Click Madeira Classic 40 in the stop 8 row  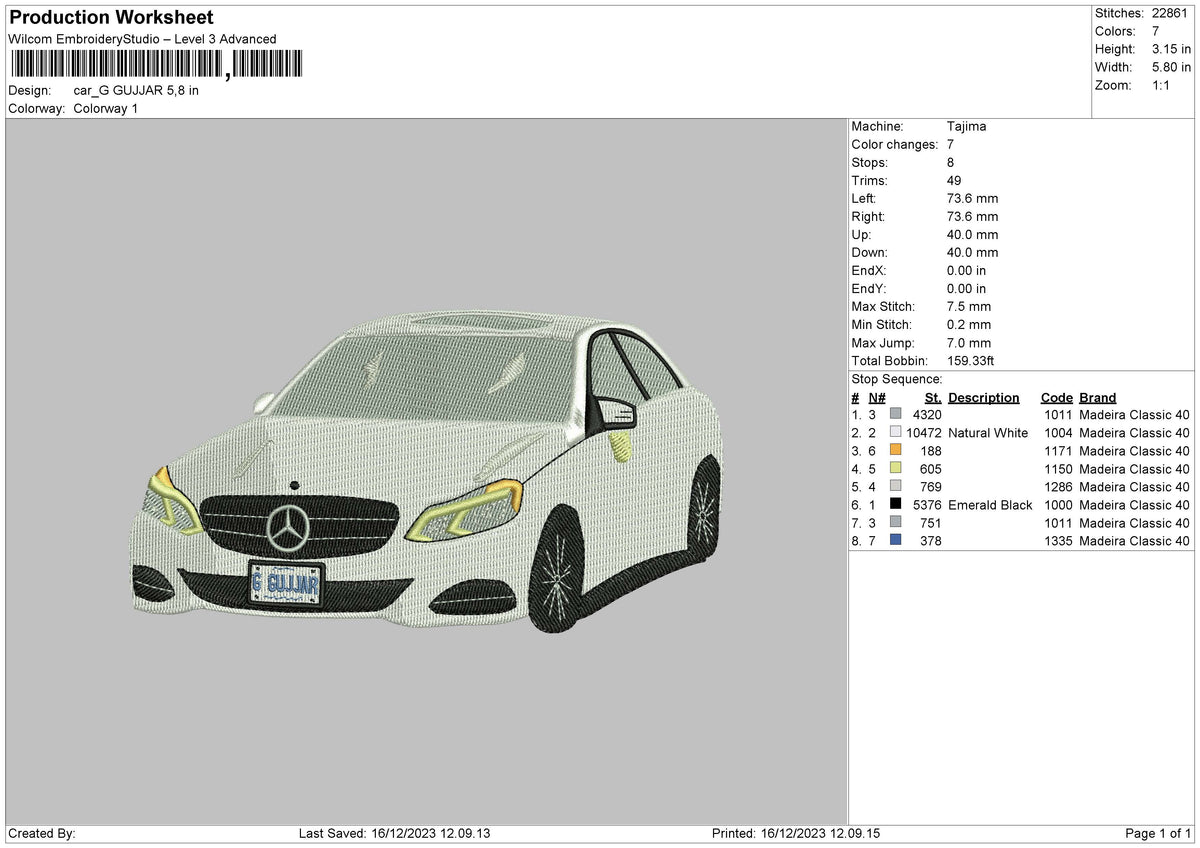click(1134, 541)
